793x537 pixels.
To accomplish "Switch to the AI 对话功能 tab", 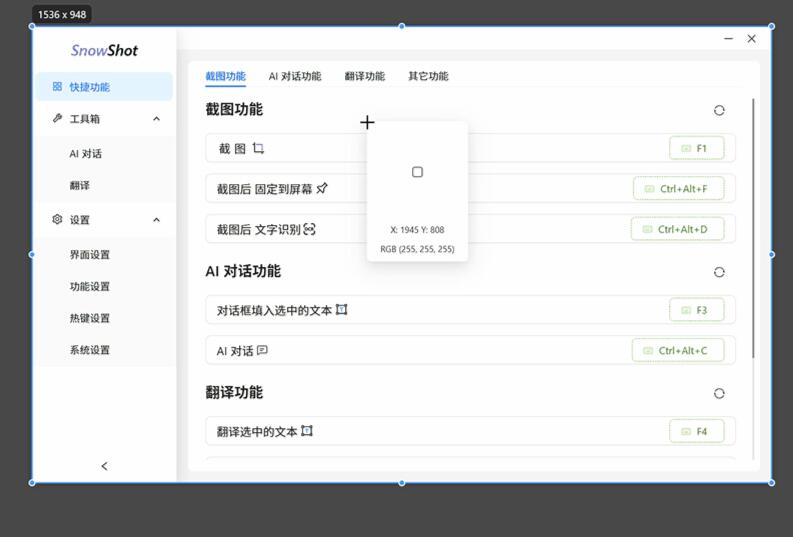I will [295, 76].
